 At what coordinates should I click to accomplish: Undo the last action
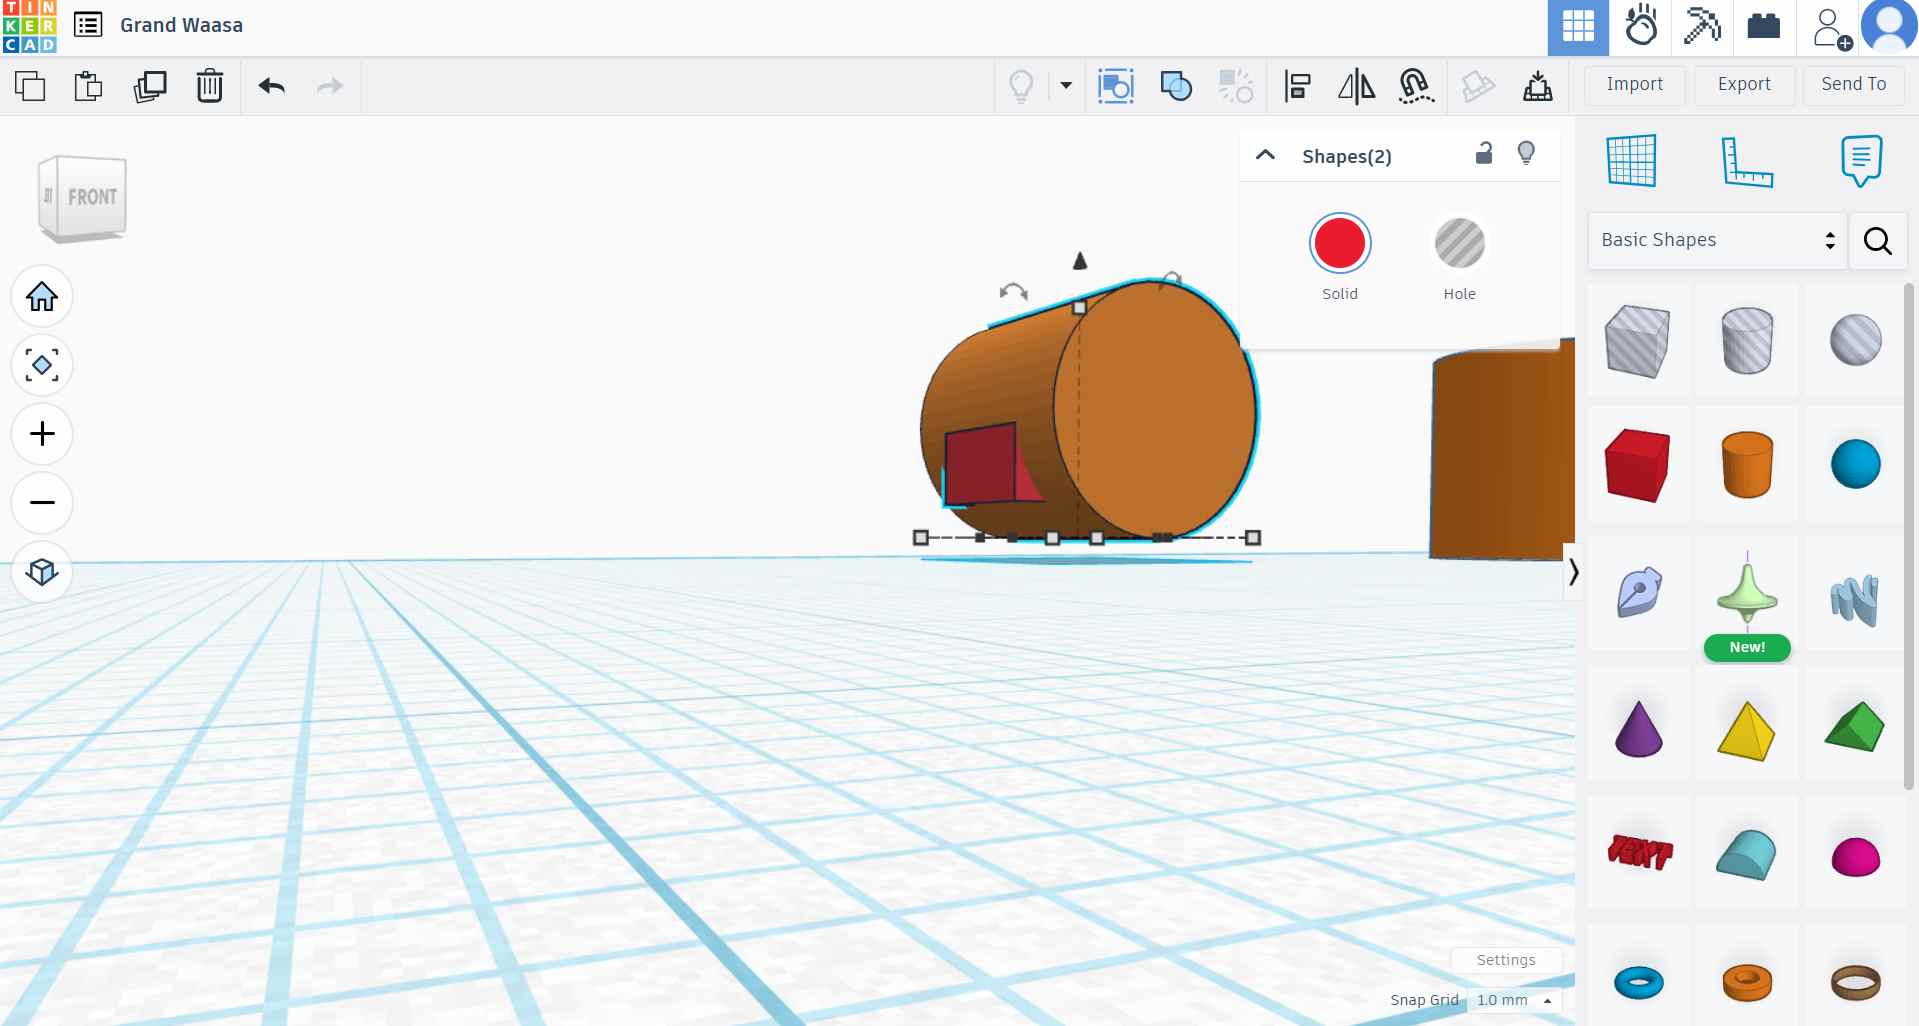(270, 86)
